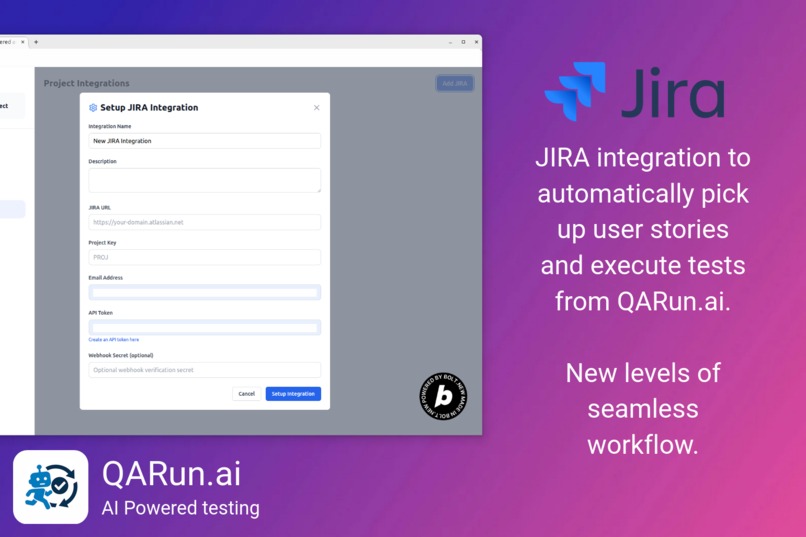Focus the API Token field
Screen dimensions: 806x537
[x=205, y=327]
